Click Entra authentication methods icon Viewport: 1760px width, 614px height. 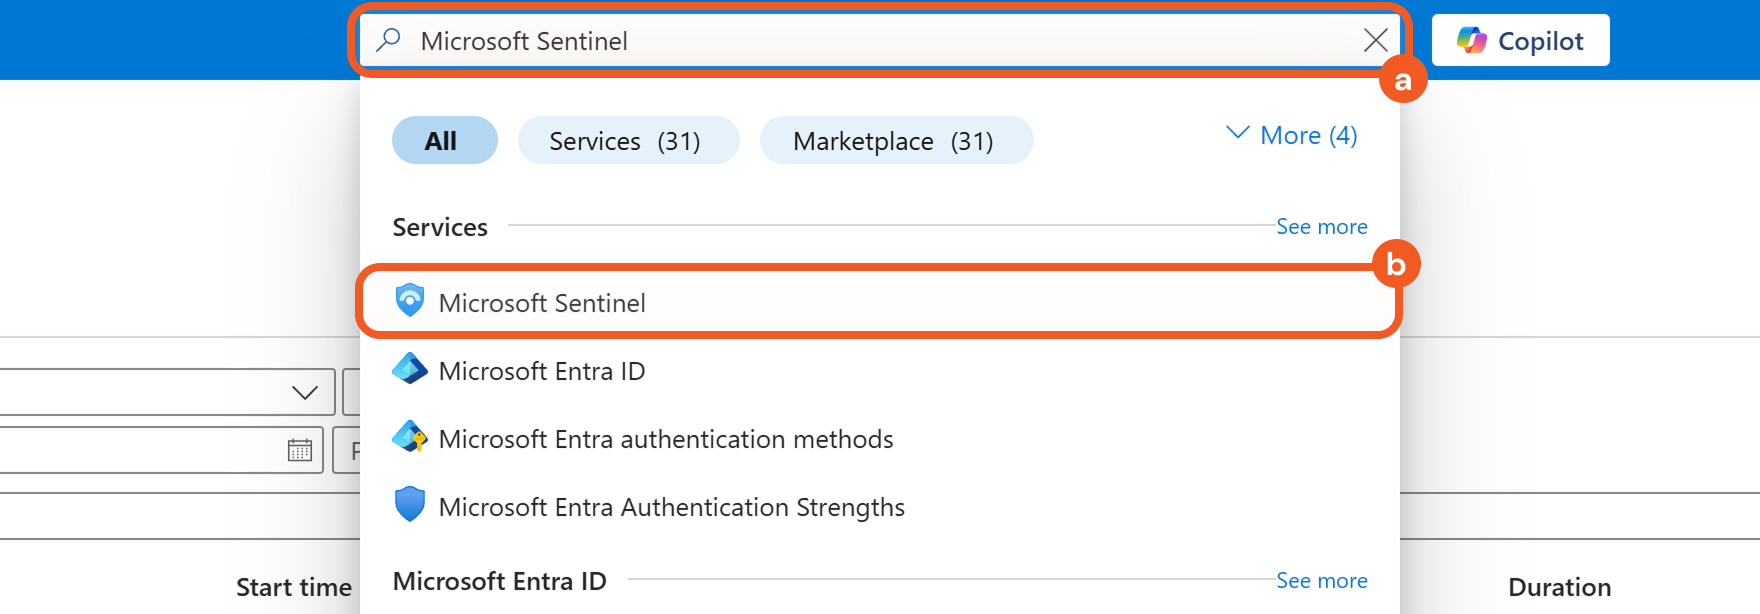click(410, 437)
